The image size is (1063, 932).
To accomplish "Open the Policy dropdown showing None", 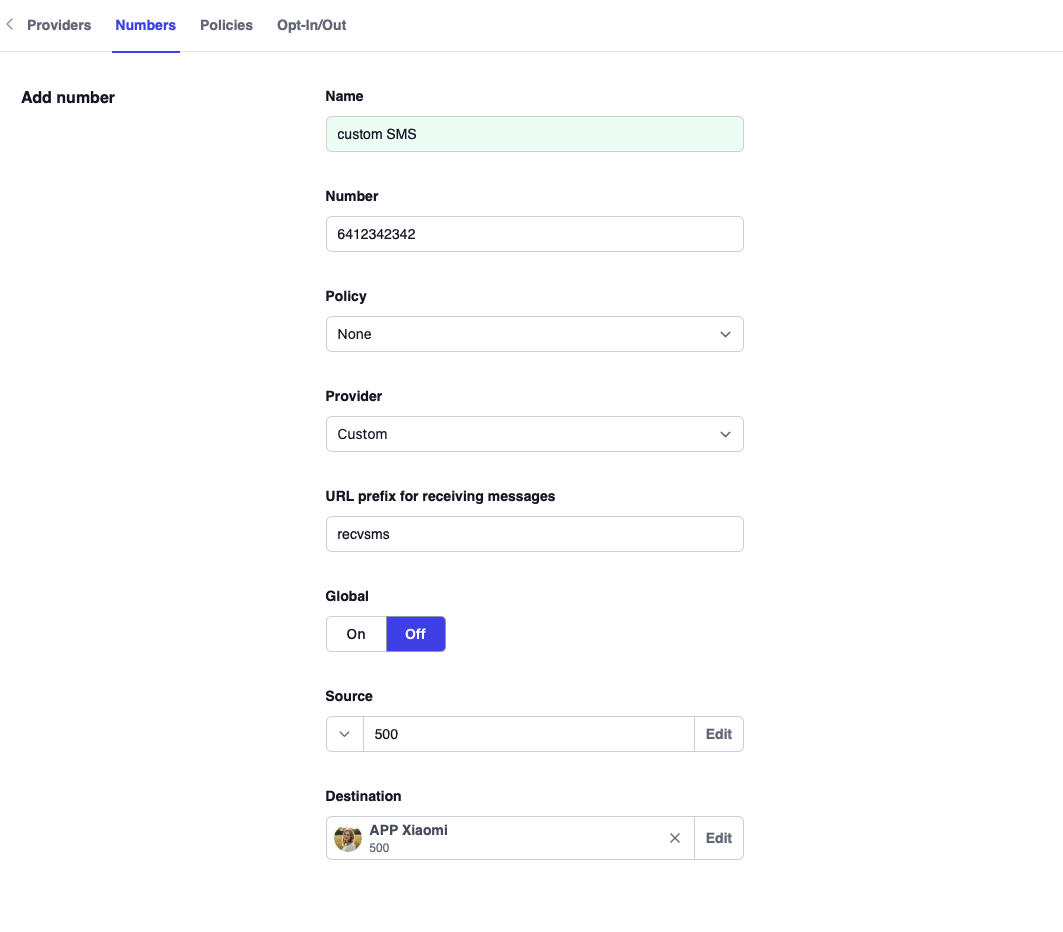I will coord(520,334).
